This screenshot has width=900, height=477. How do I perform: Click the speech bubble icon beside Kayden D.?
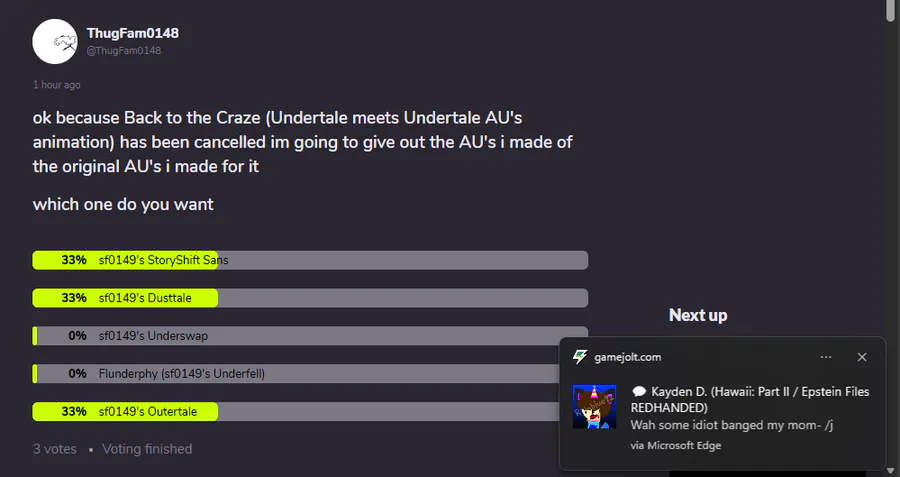(x=639, y=392)
